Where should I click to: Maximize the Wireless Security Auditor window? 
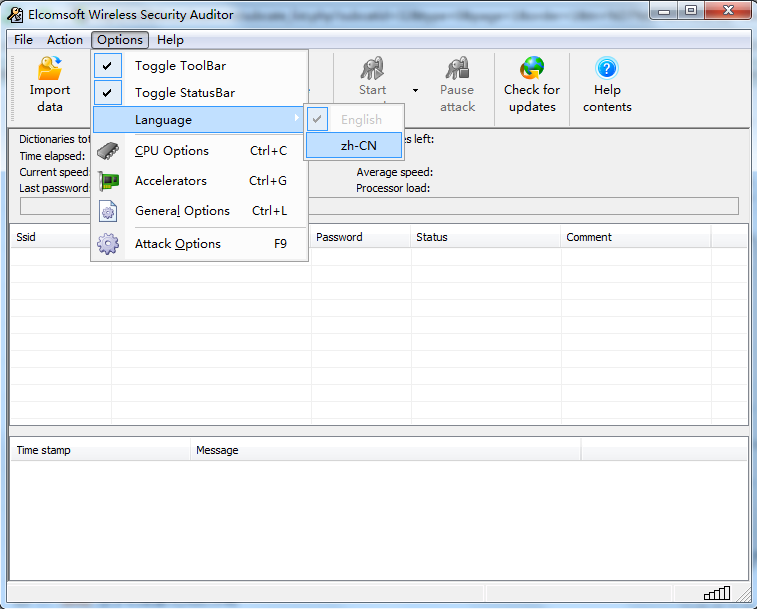click(691, 11)
